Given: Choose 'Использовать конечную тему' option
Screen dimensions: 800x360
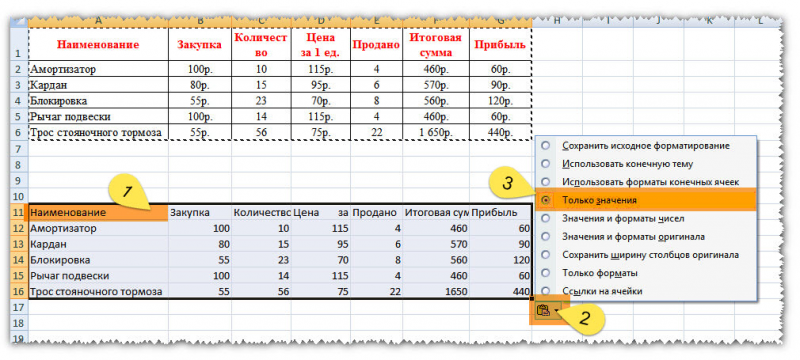Looking at the screenshot, I should (645, 164).
